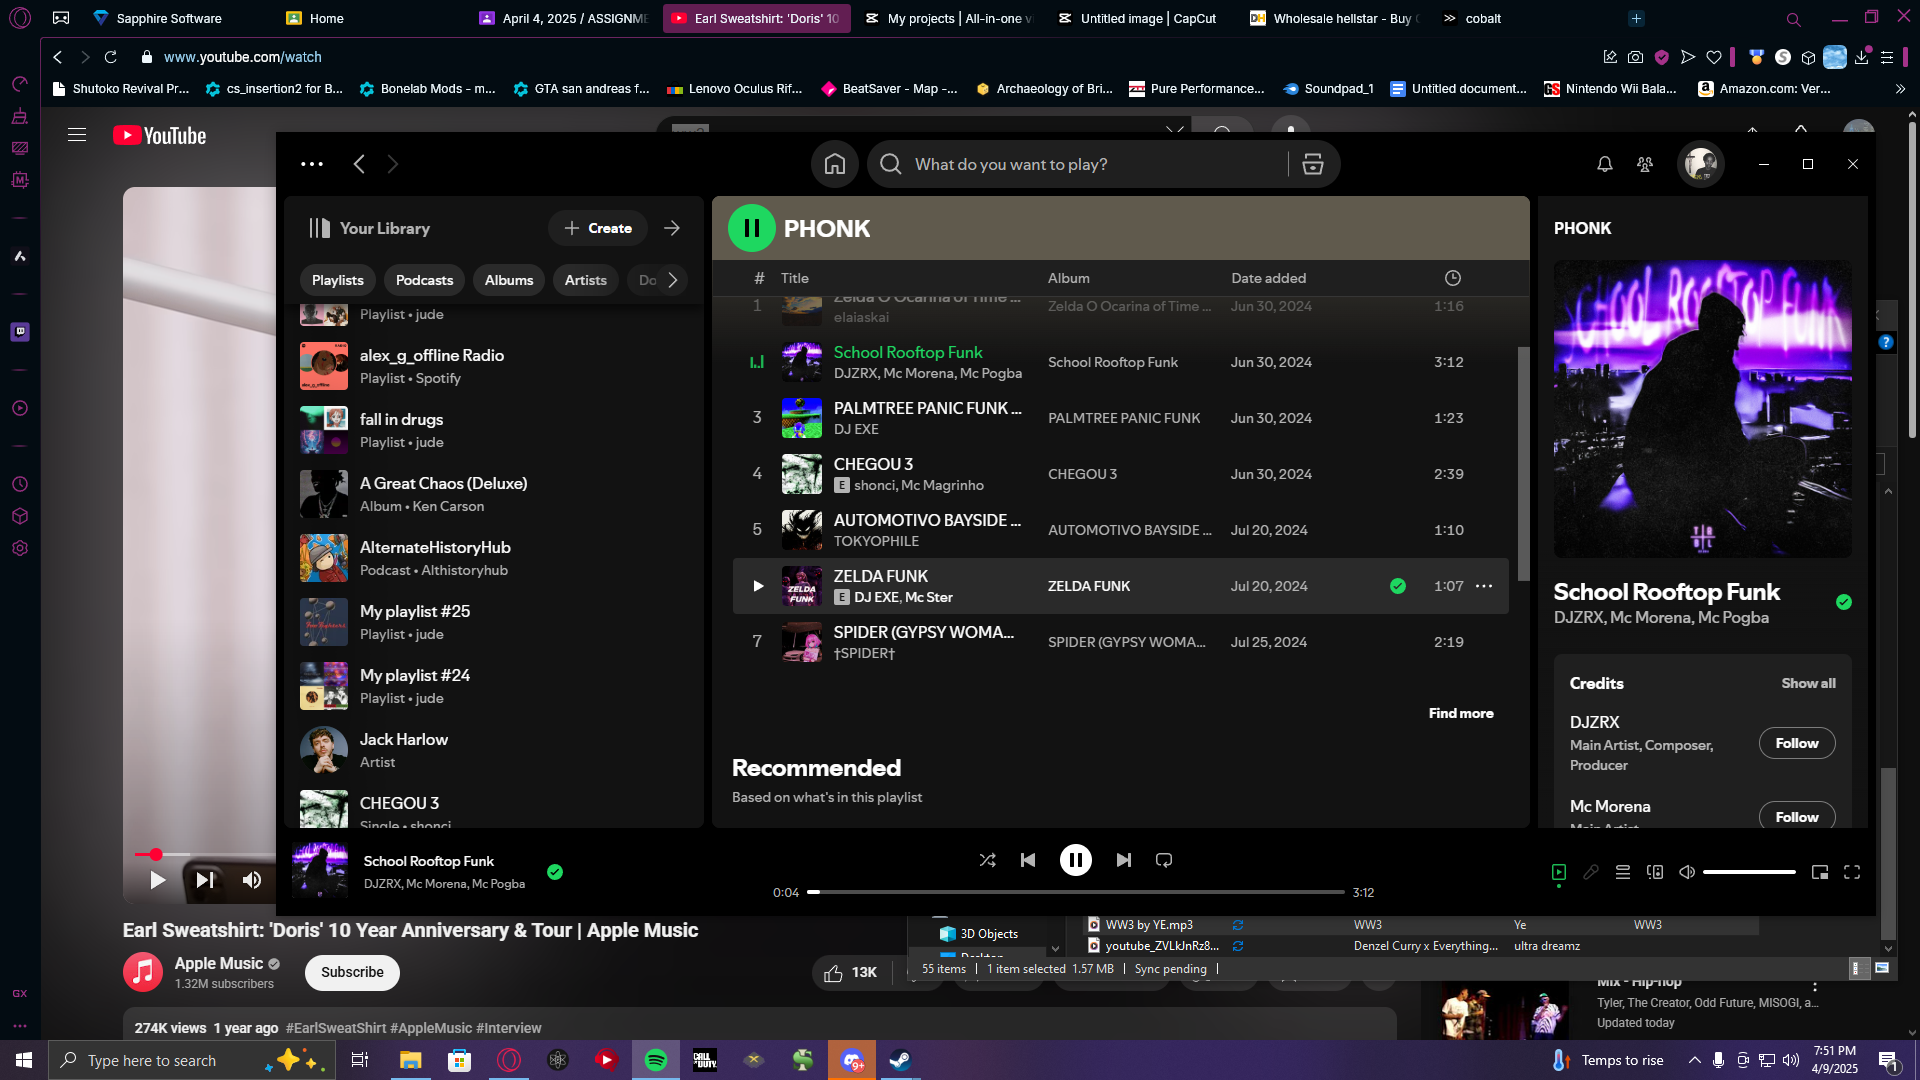
Task: Open the Connect to a device icon
Action: [1655, 872]
